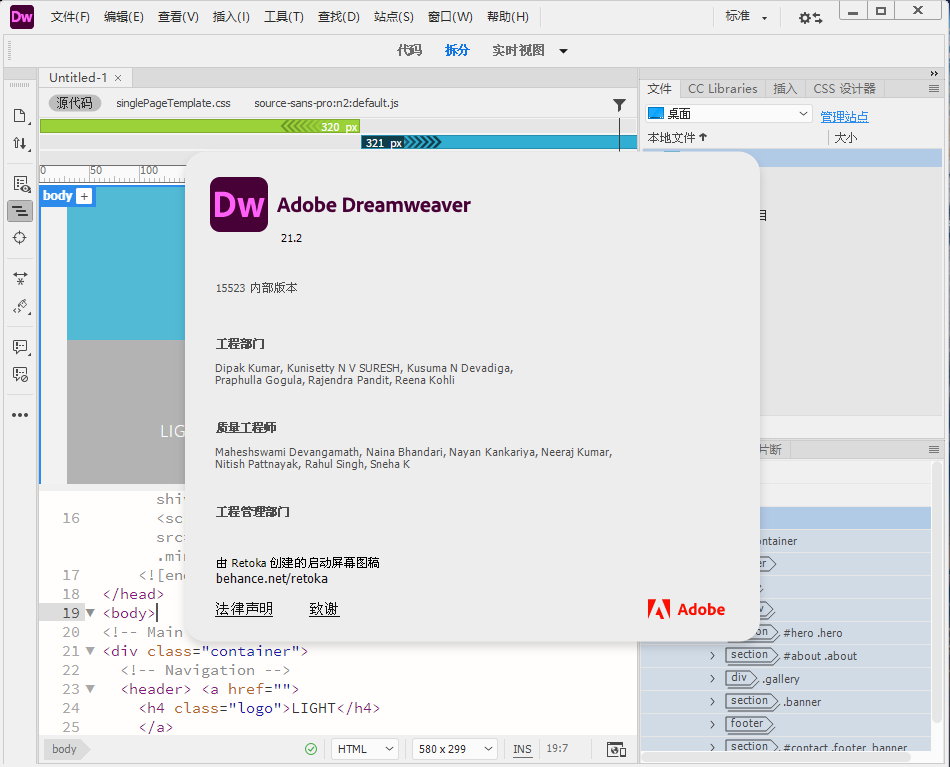Open the 标准 workspace dropdown
The height and width of the screenshot is (767, 950).
[746, 16]
